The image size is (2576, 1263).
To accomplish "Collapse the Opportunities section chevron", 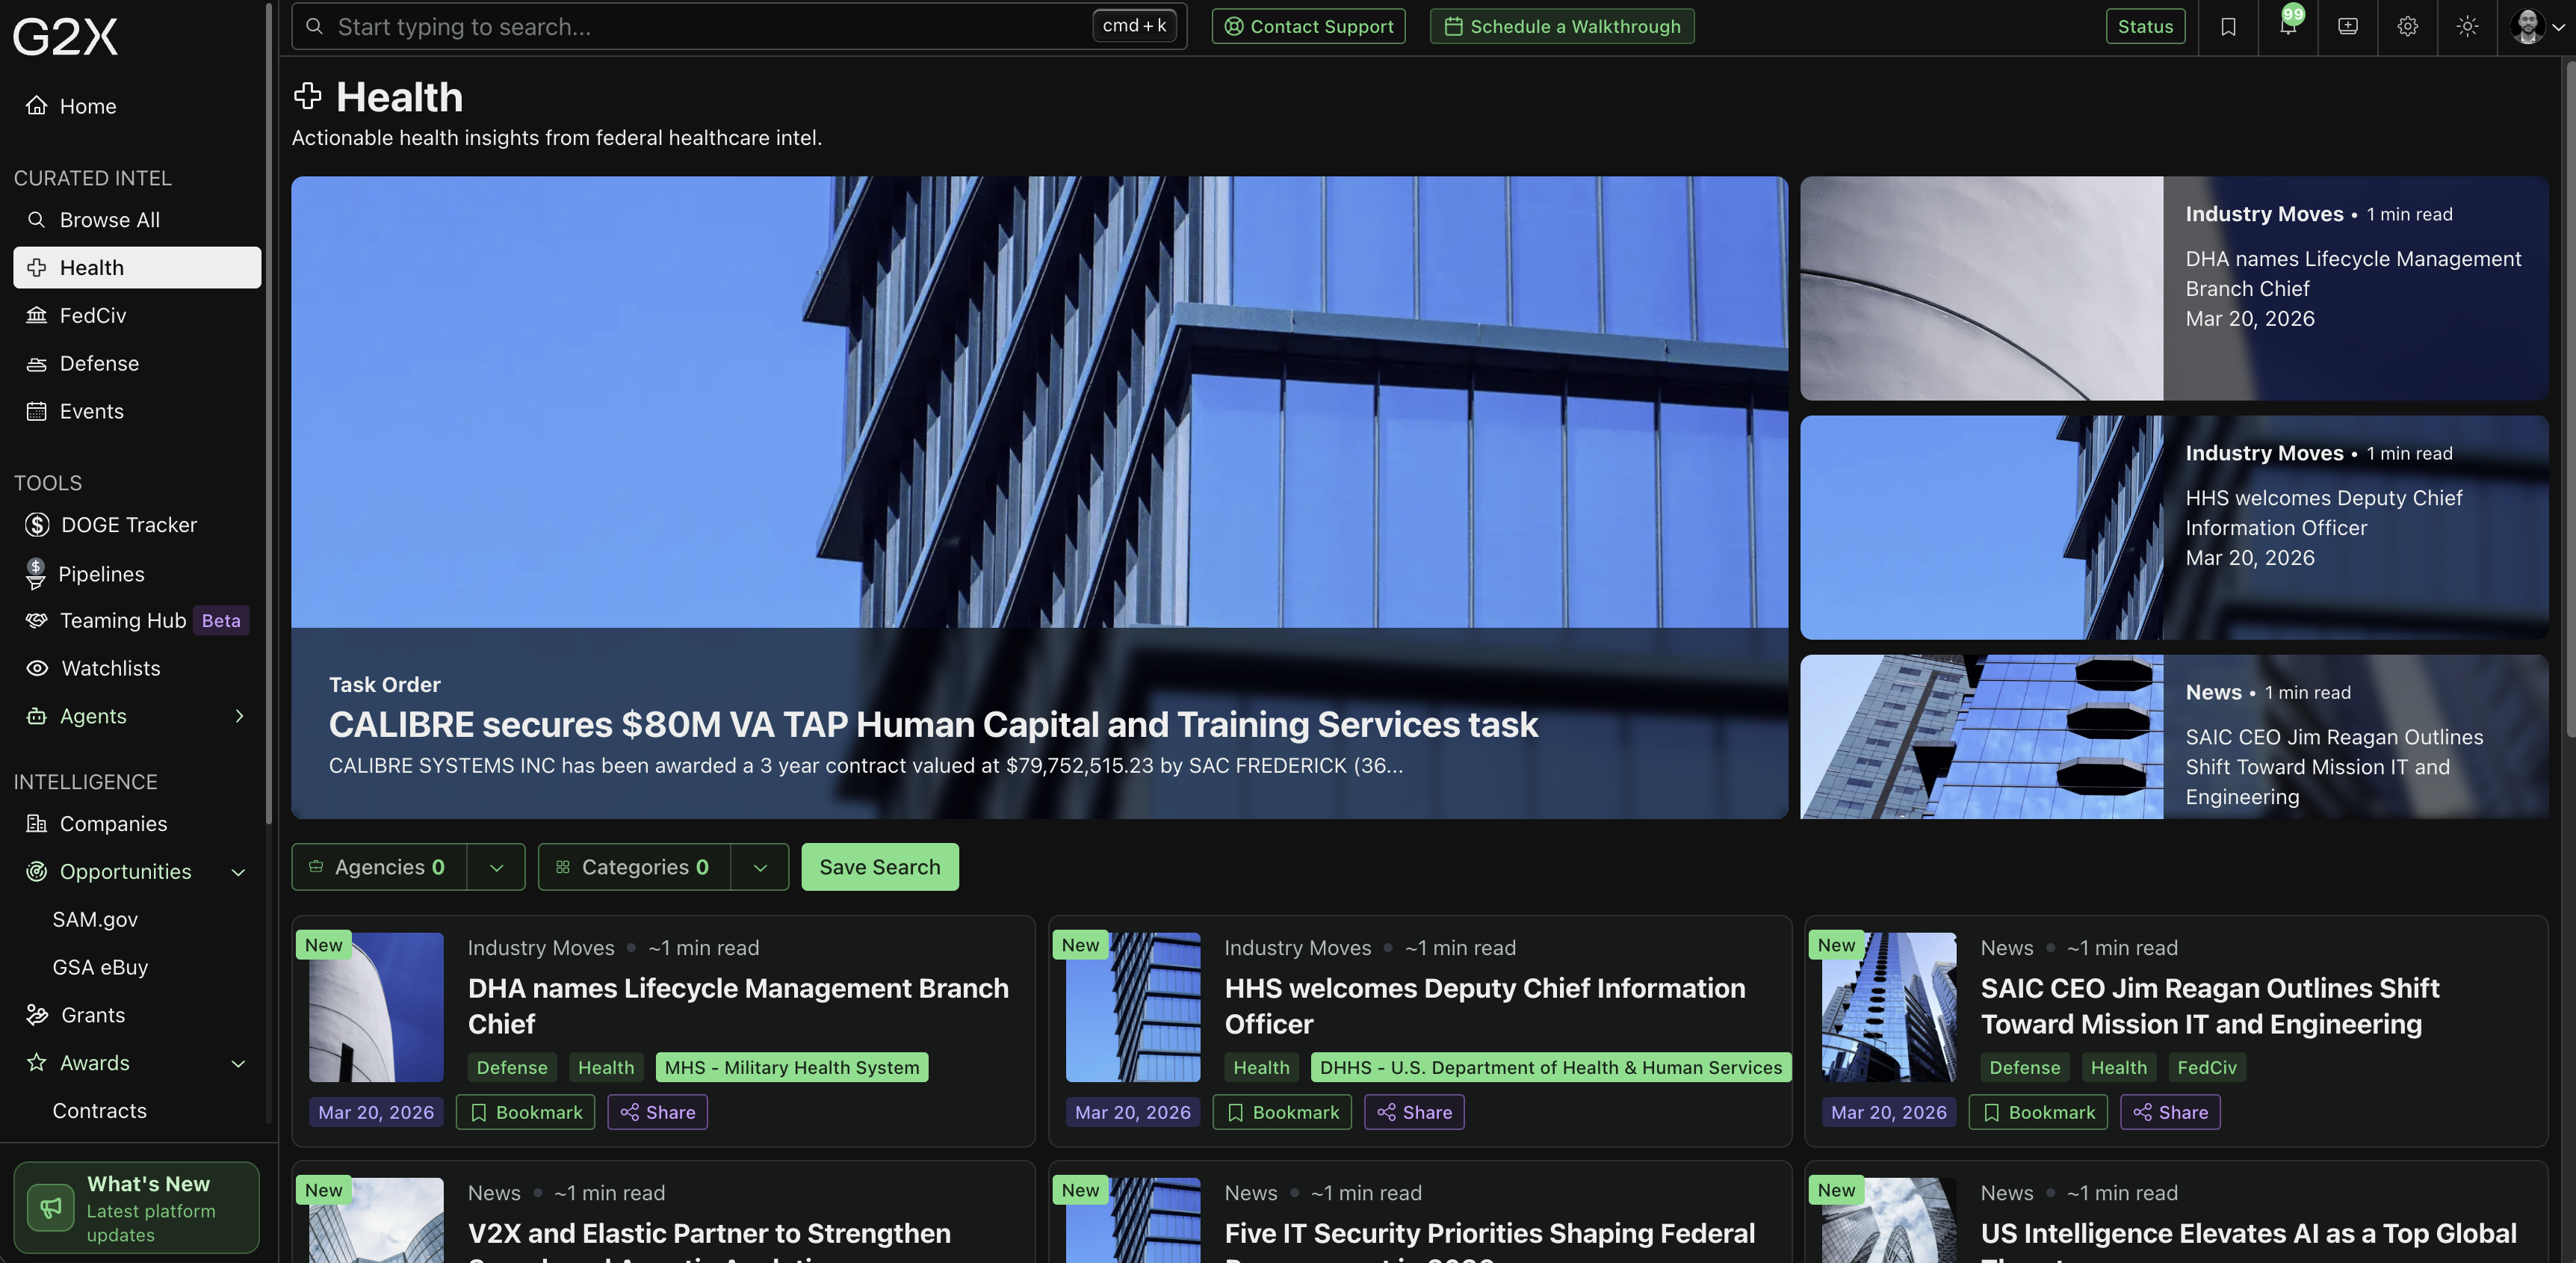I will 239,873.
